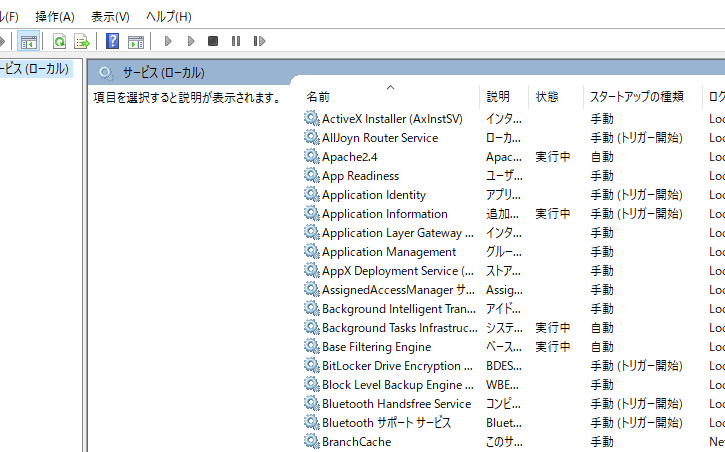Select the Application Layer Gateway service
Screen dimensions: 725x452
click(x=398, y=233)
